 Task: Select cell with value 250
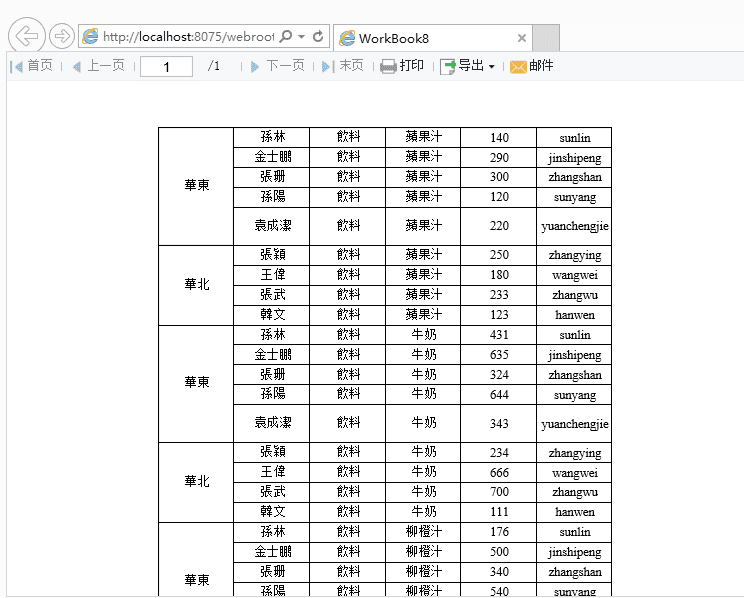(x=499, y=255)
